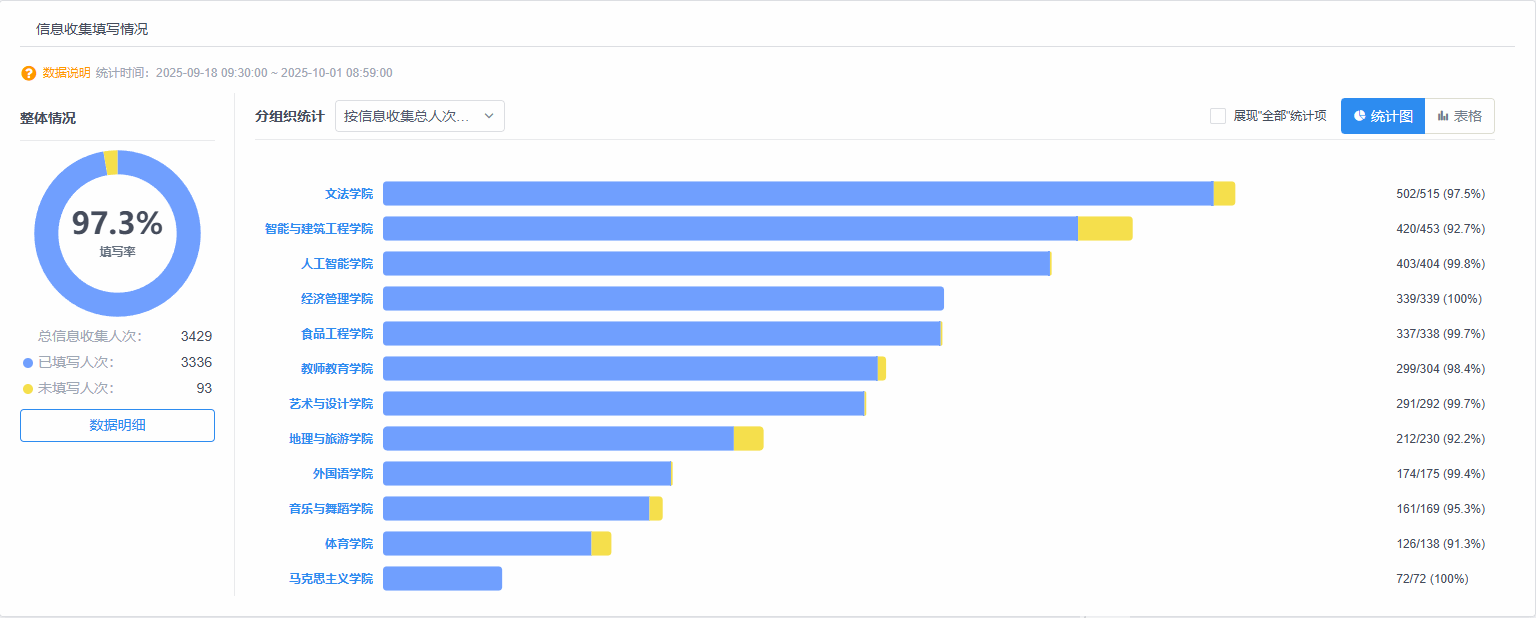
Task: Enable the 展现"全部"统计项 checkbox
Action: (1218, 116)
